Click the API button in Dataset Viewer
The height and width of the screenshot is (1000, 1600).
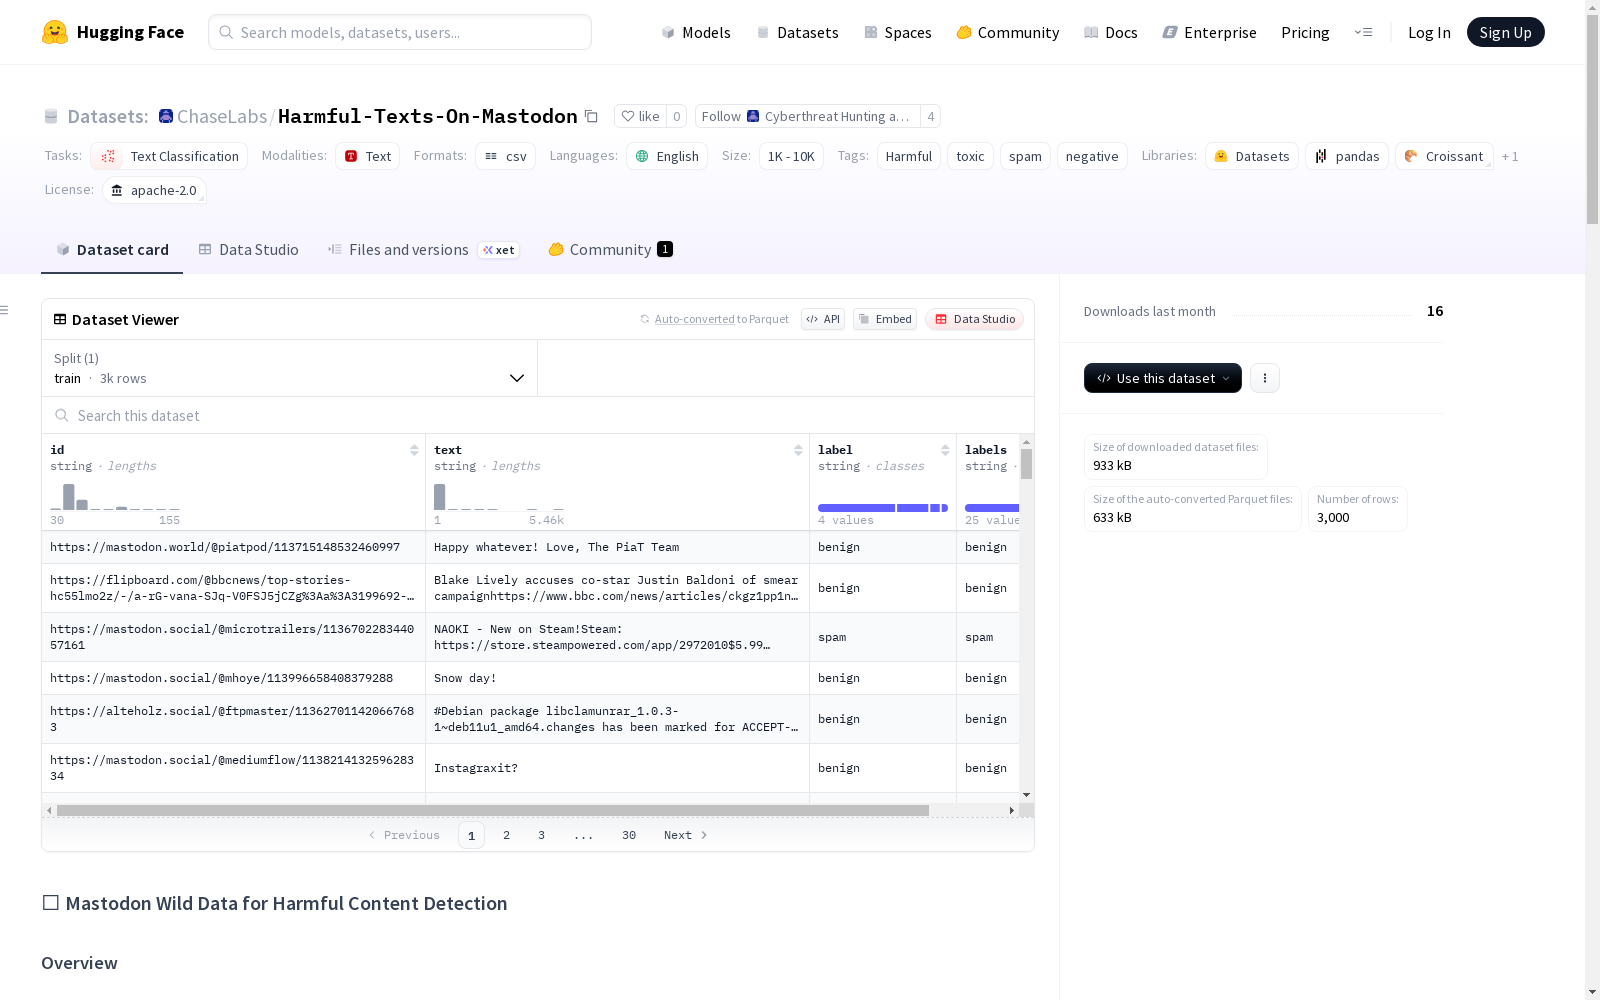click(823, 319)
